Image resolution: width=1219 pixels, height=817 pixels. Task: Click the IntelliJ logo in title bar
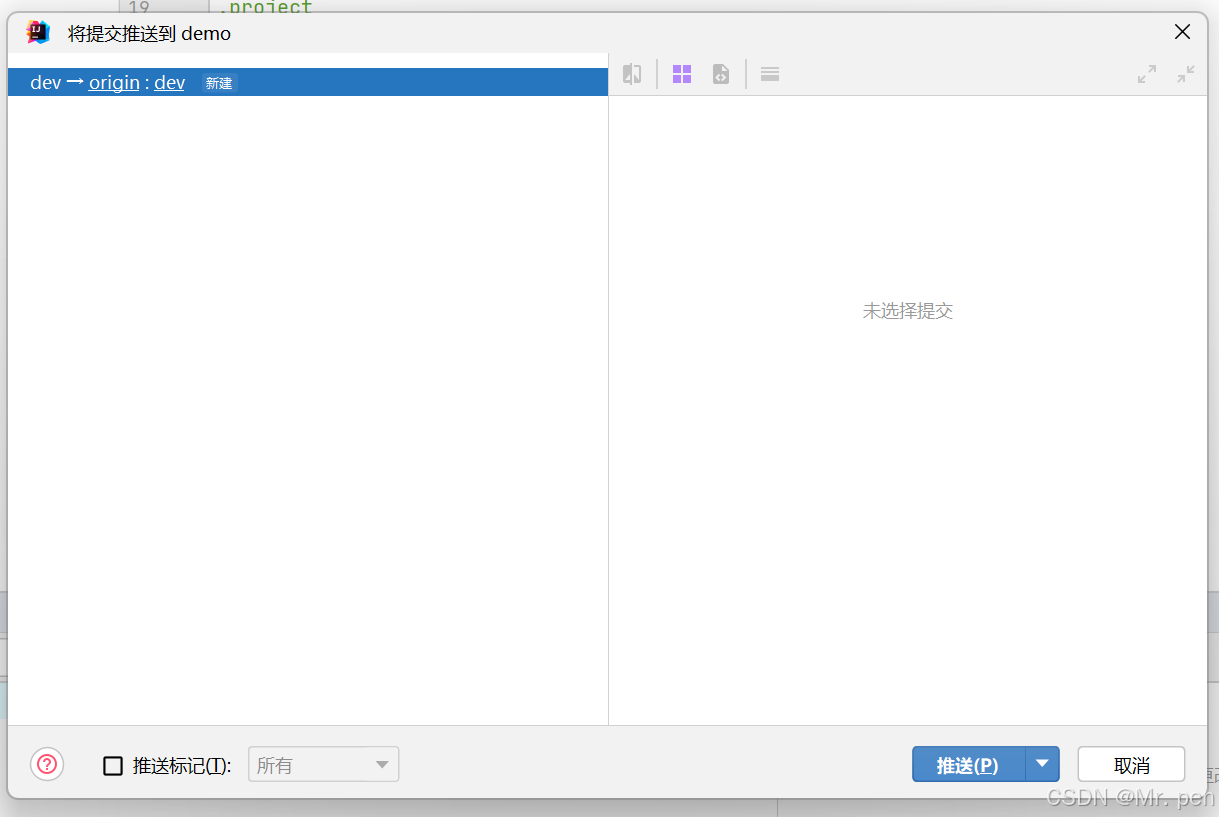(x=38, y=33)
